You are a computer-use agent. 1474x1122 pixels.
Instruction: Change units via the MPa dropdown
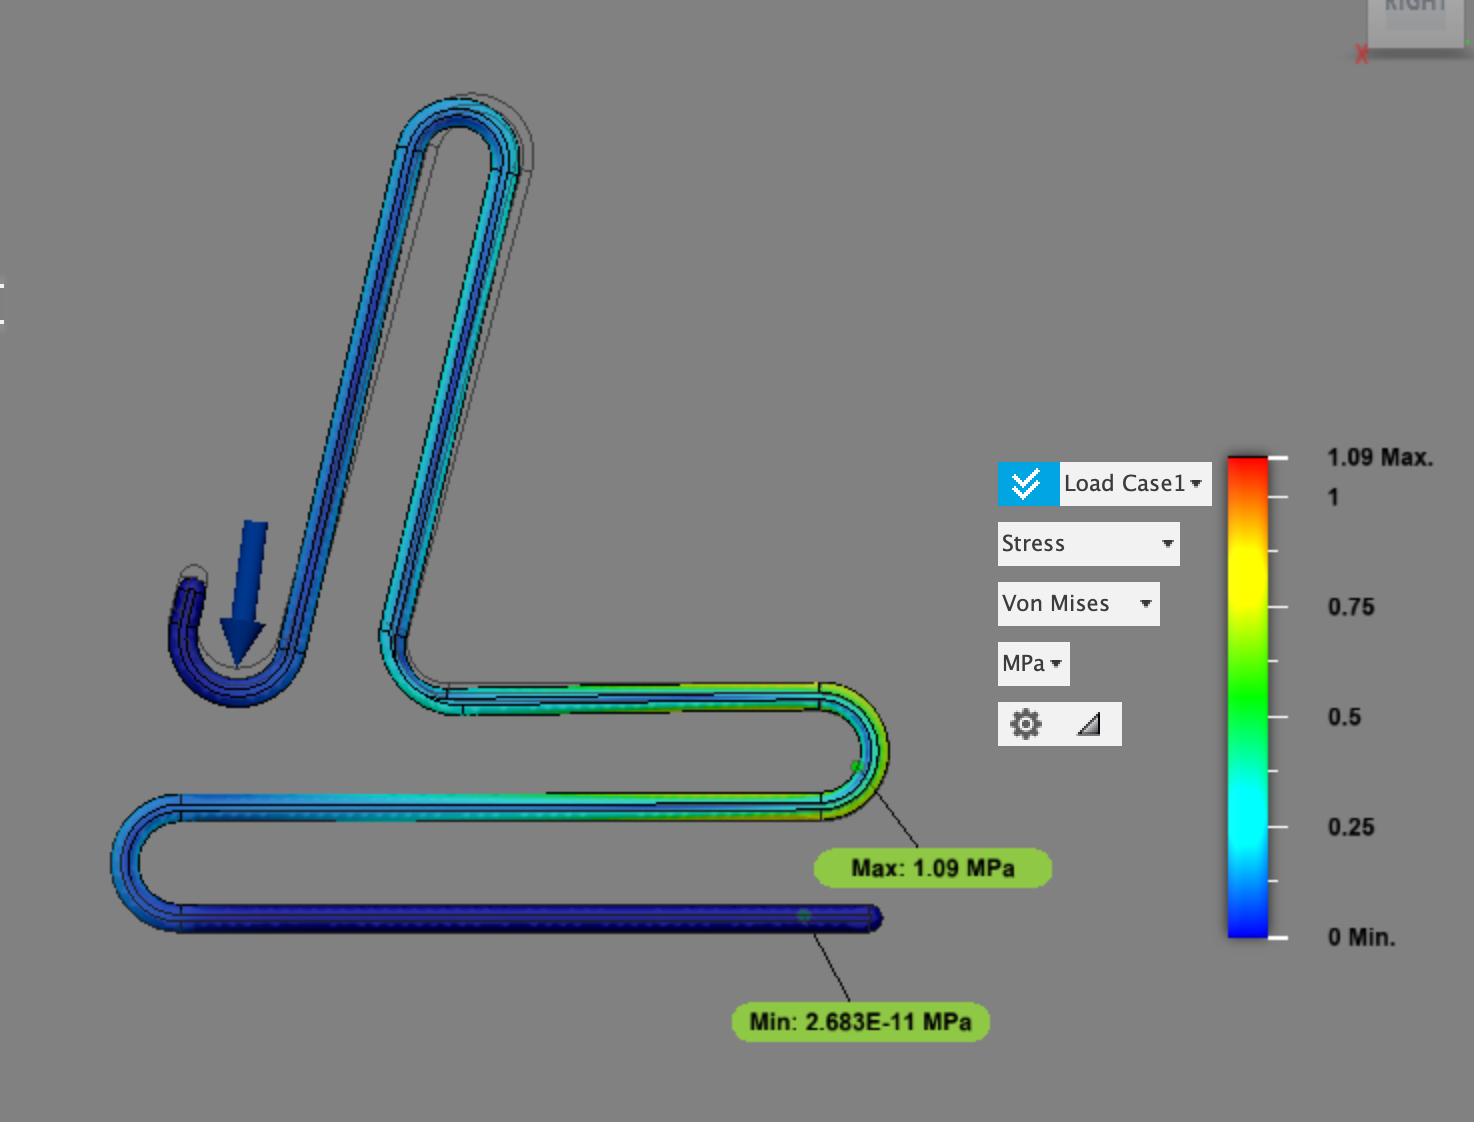pos(1034,664)
